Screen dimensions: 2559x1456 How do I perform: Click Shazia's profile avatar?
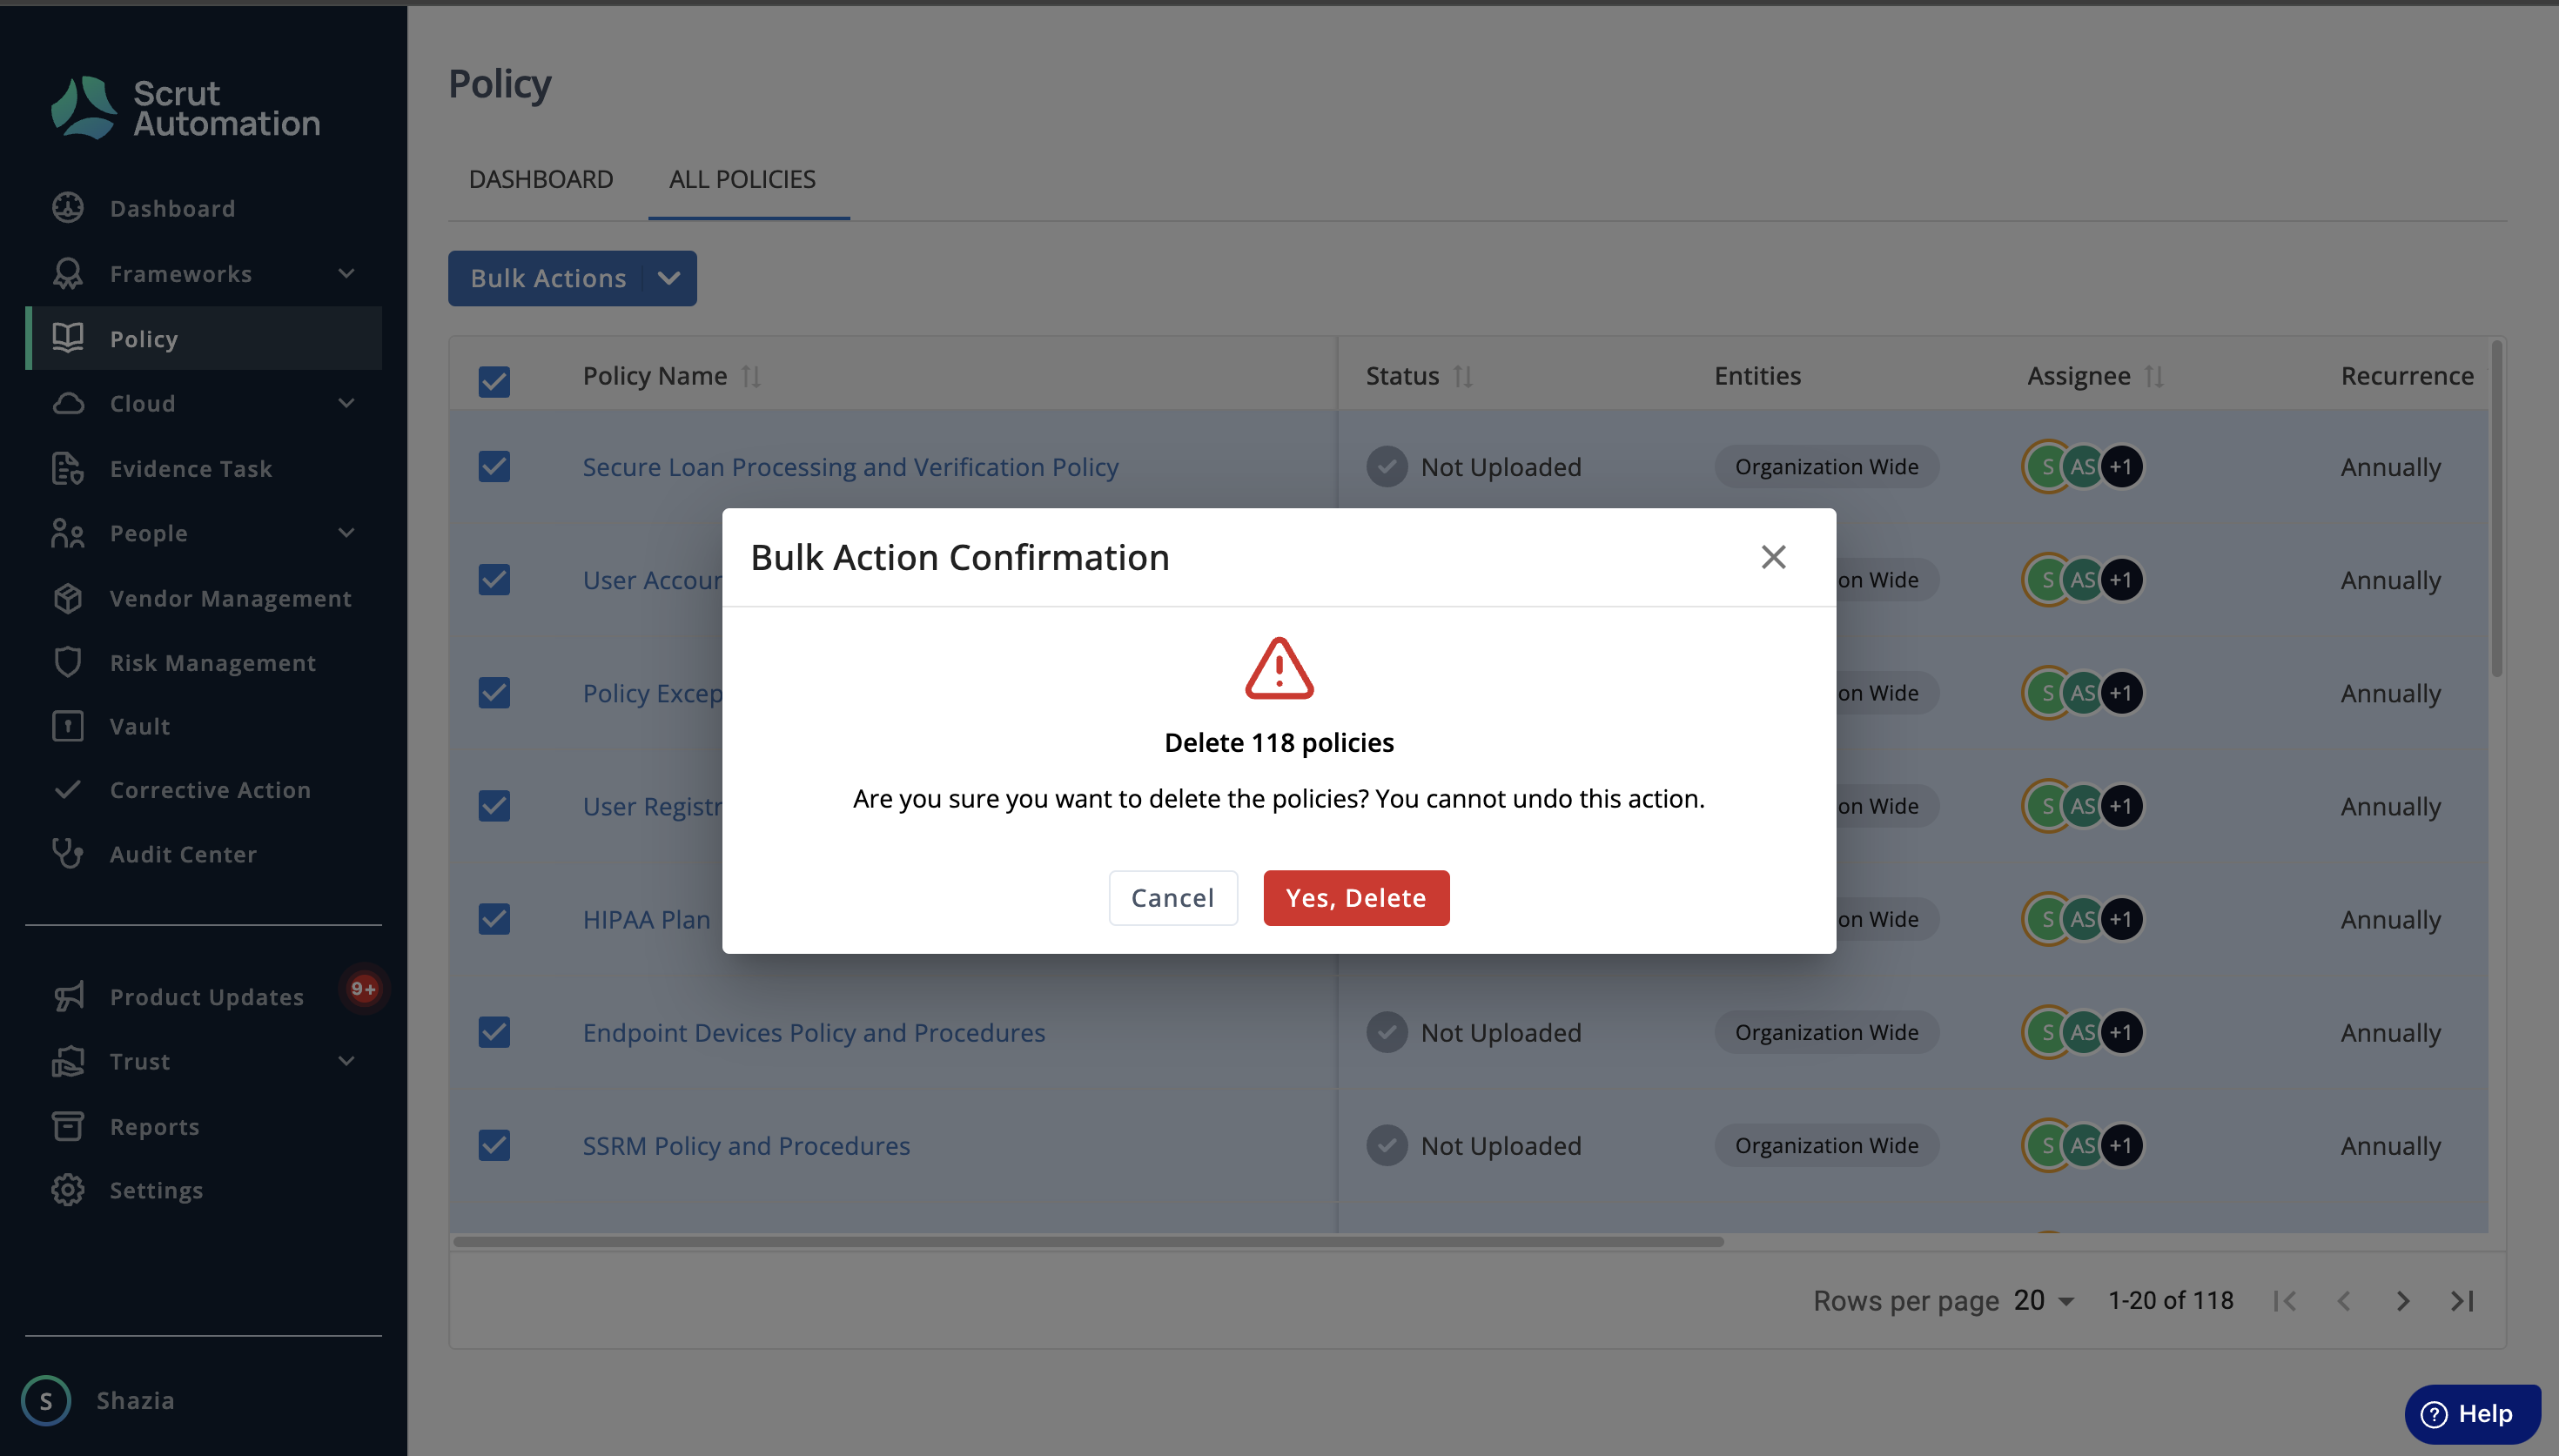click(46, 1400)
